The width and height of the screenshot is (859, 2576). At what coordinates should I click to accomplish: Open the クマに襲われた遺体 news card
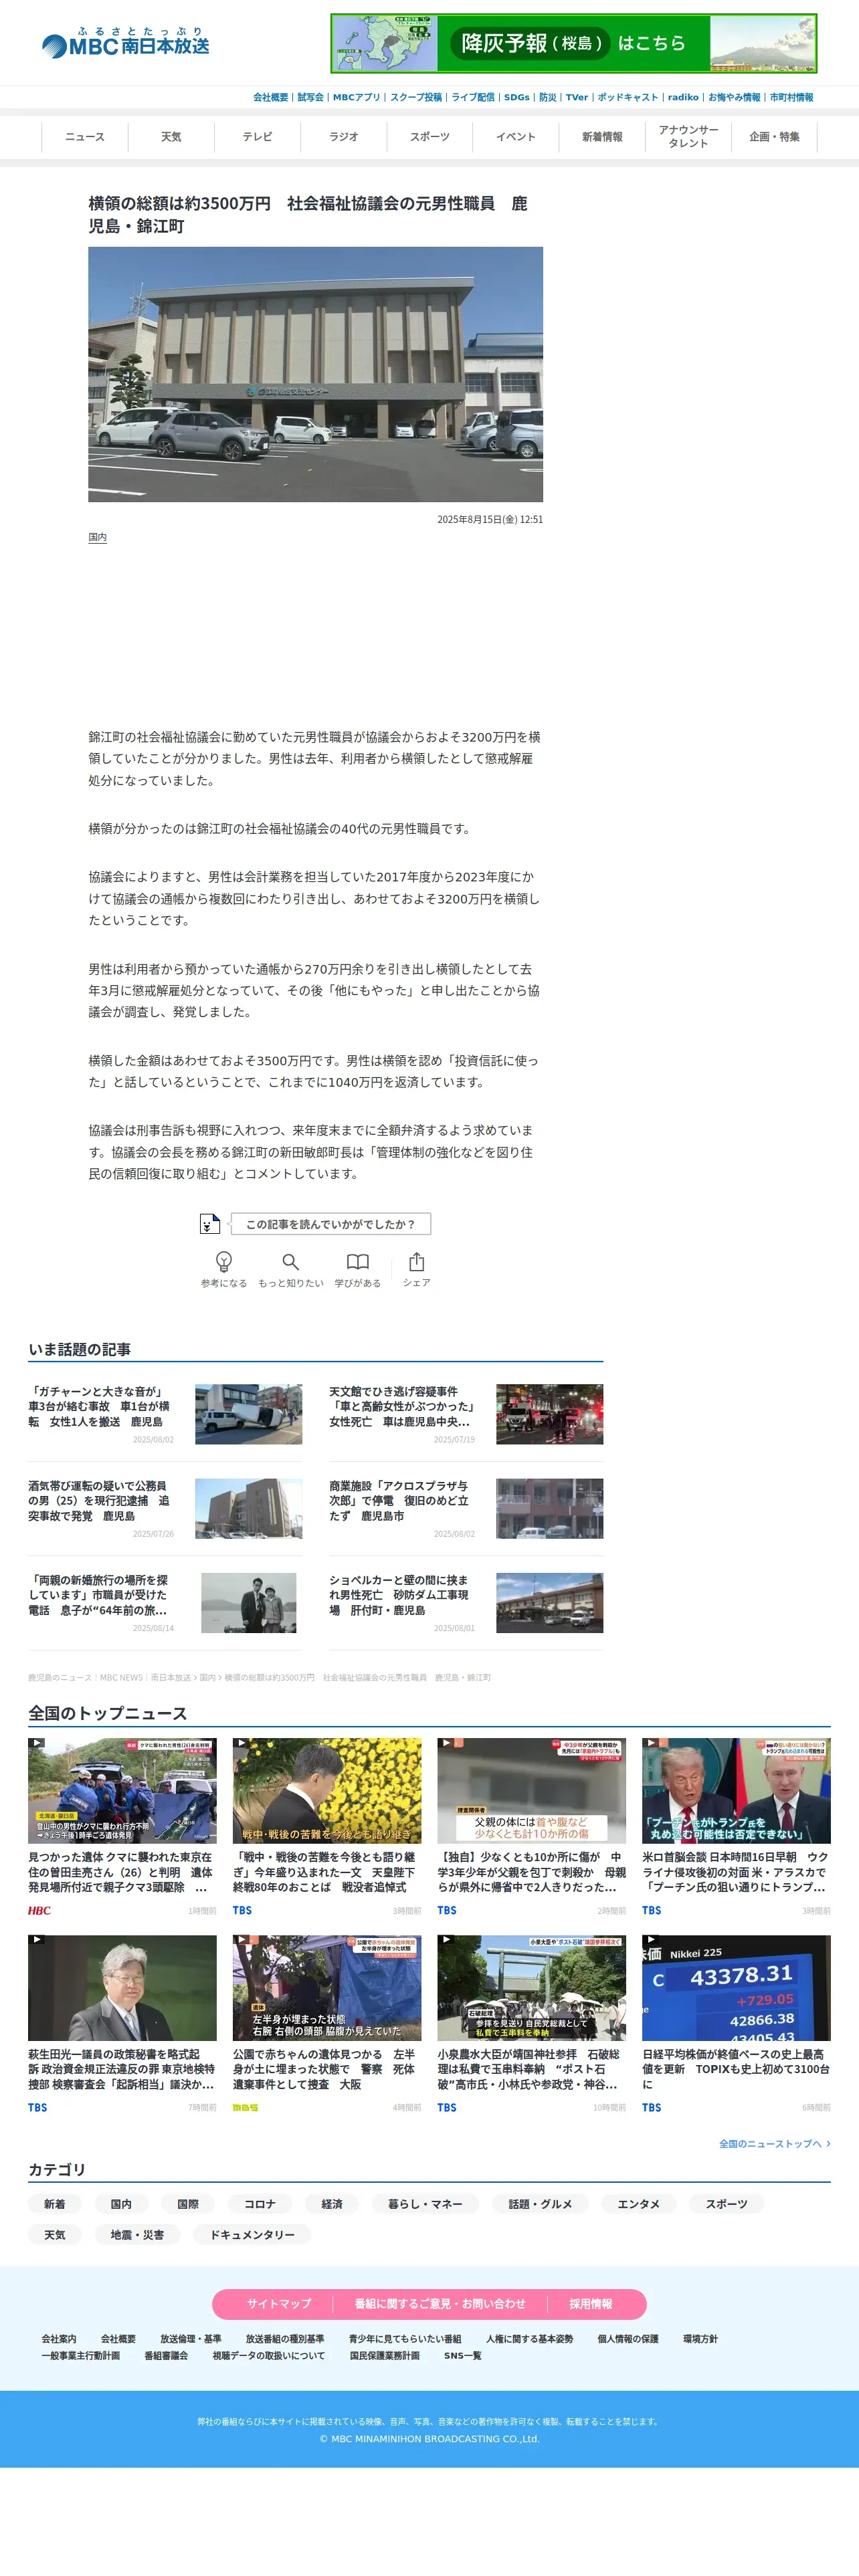click(122, 1826)
